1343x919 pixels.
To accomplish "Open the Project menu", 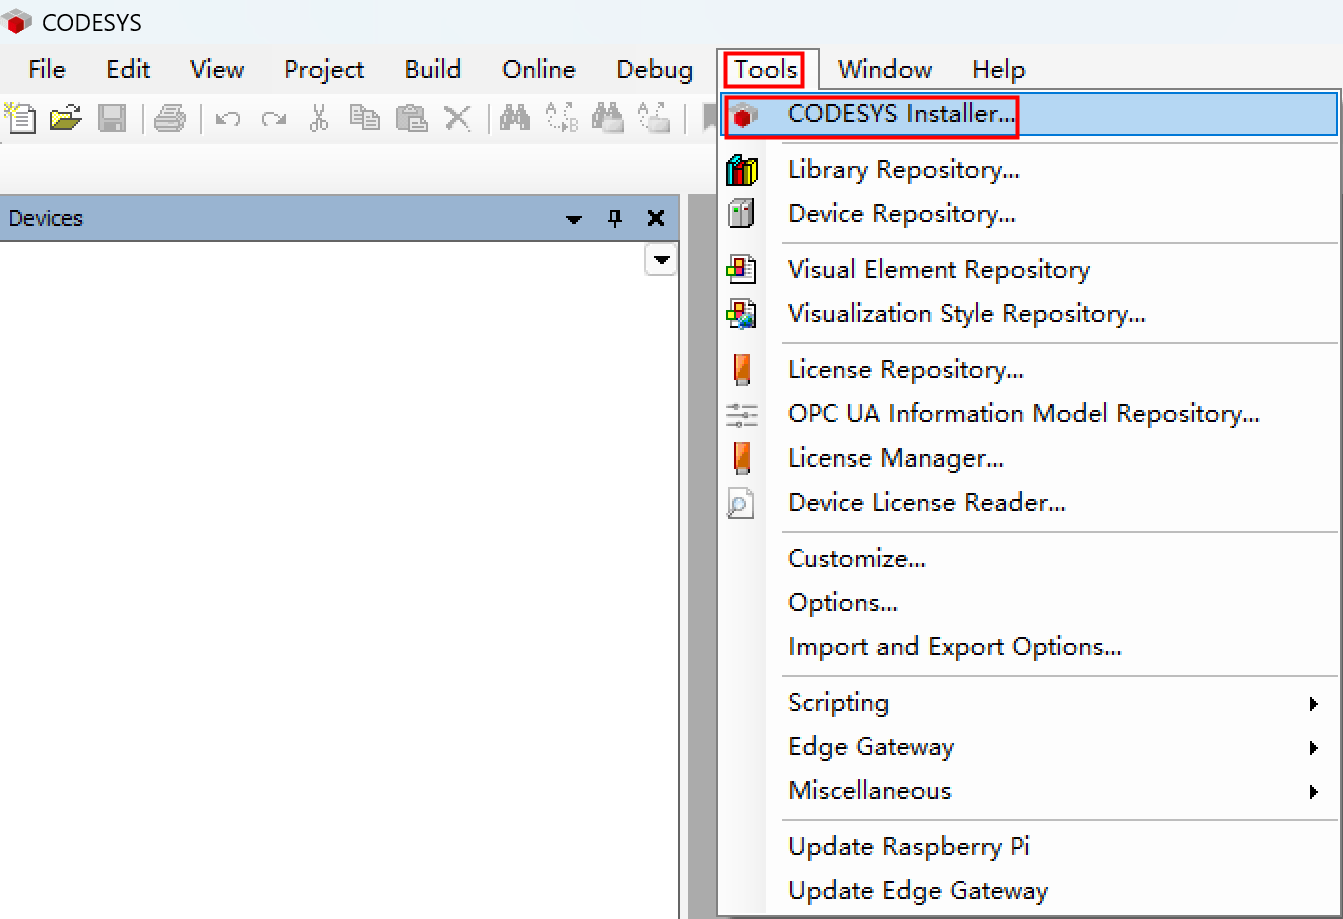I will (x=324, y=69).
